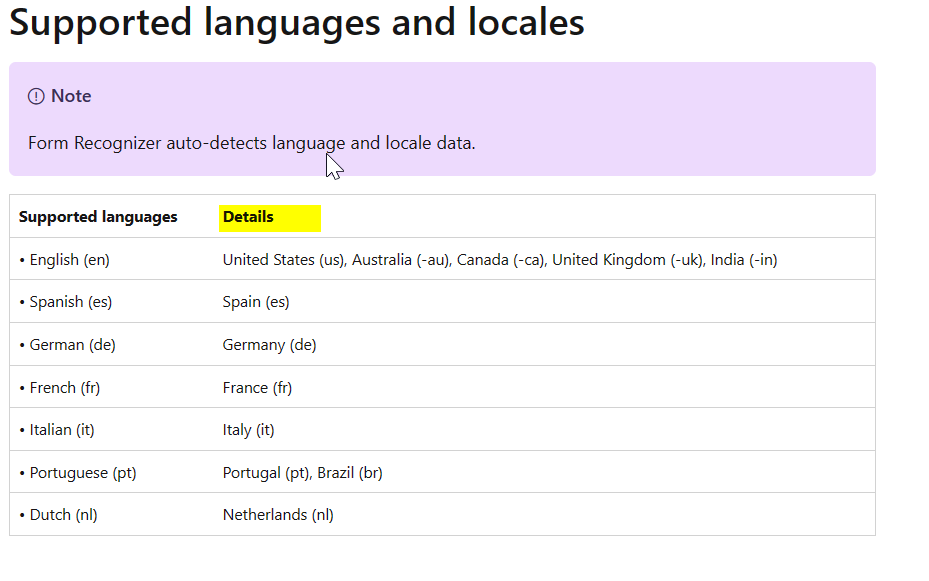Click the Germany (de) details cell
Viewport: 929px width, 581px height.
269,345
